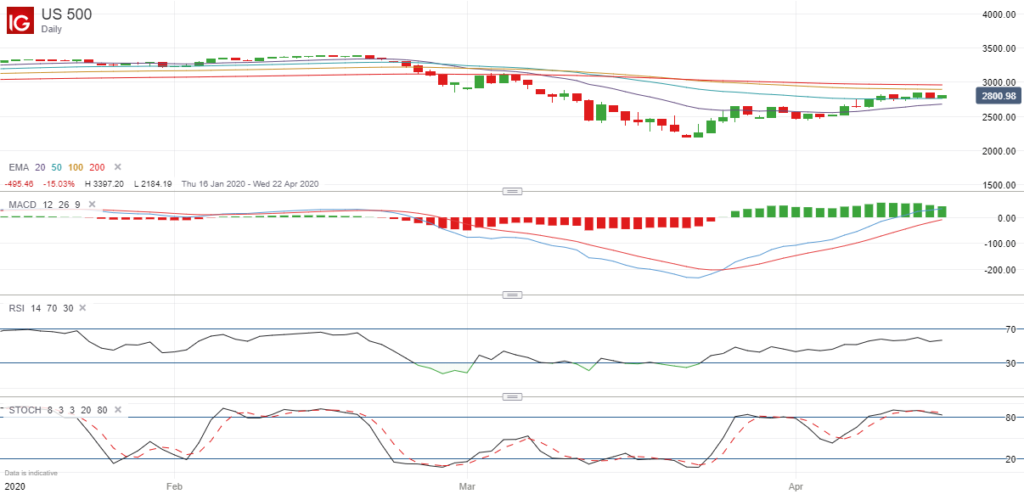Click the -200.00 MACD axis label
The image size is (1024, 494).
[x=1001, y=269]
